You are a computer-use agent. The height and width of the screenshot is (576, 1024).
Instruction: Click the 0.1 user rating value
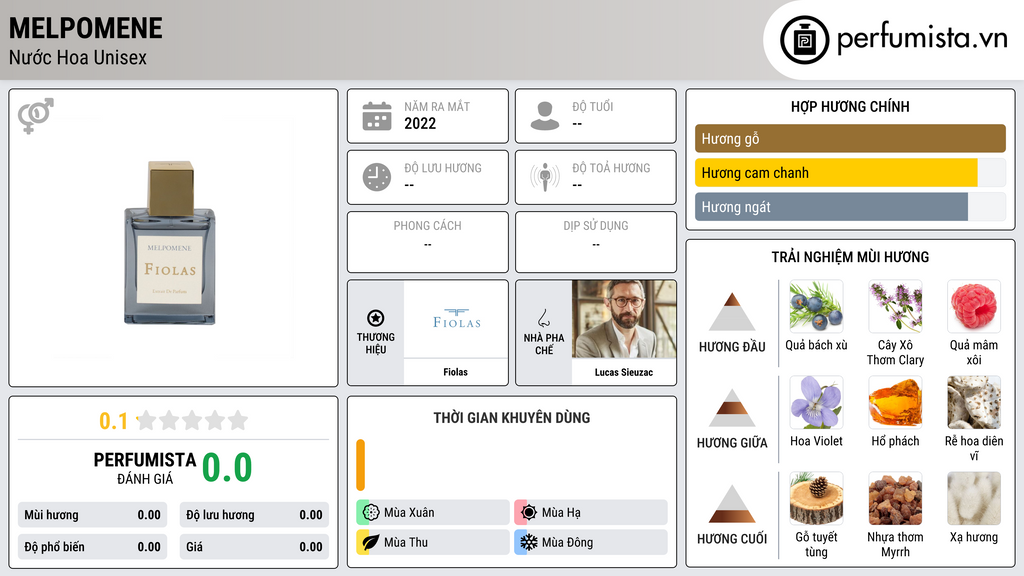point(113,421)
